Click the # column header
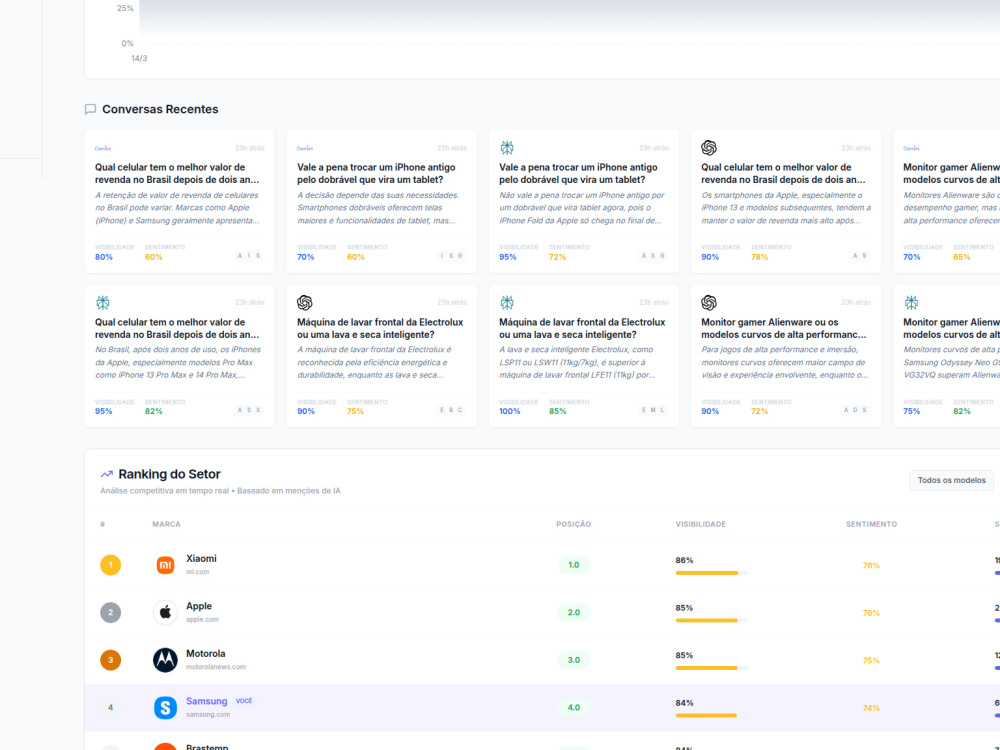1000x750 pixels. 103,524
